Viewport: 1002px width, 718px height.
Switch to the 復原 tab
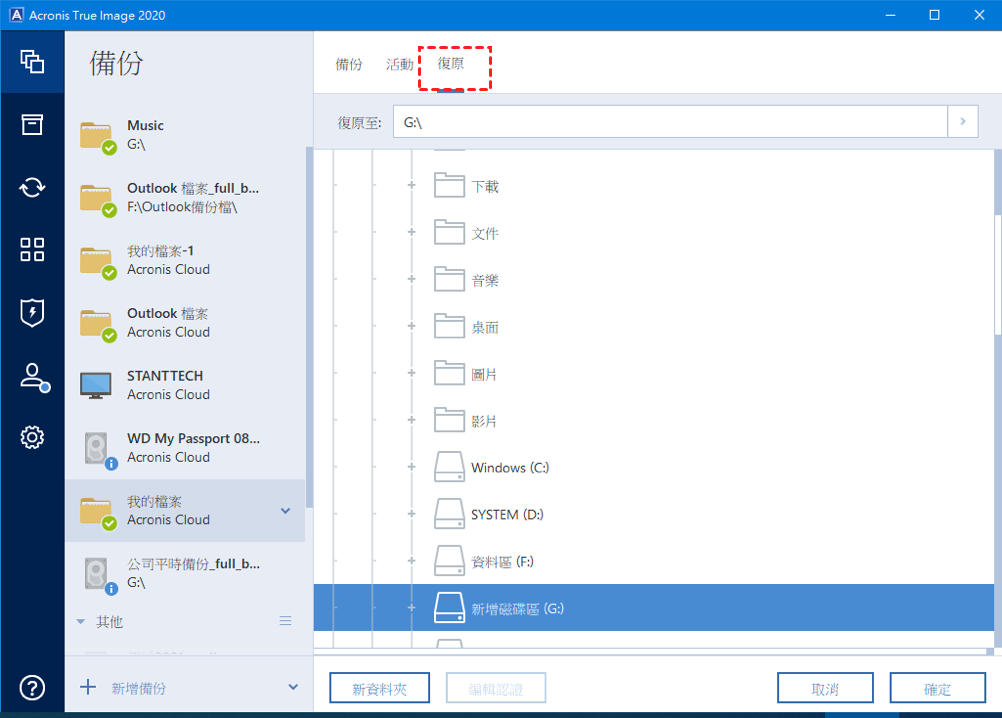[x=451, y=64]
